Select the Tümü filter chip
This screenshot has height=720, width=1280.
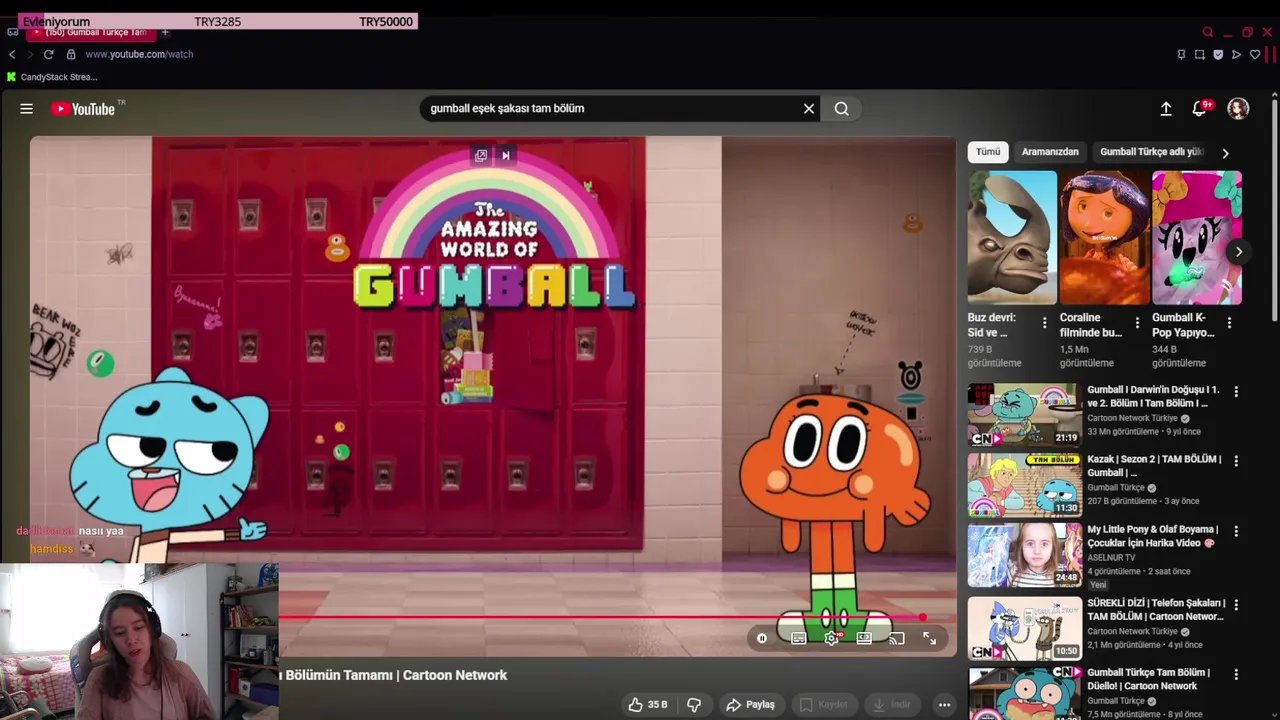pyautogui.click(x=988, y=152)
